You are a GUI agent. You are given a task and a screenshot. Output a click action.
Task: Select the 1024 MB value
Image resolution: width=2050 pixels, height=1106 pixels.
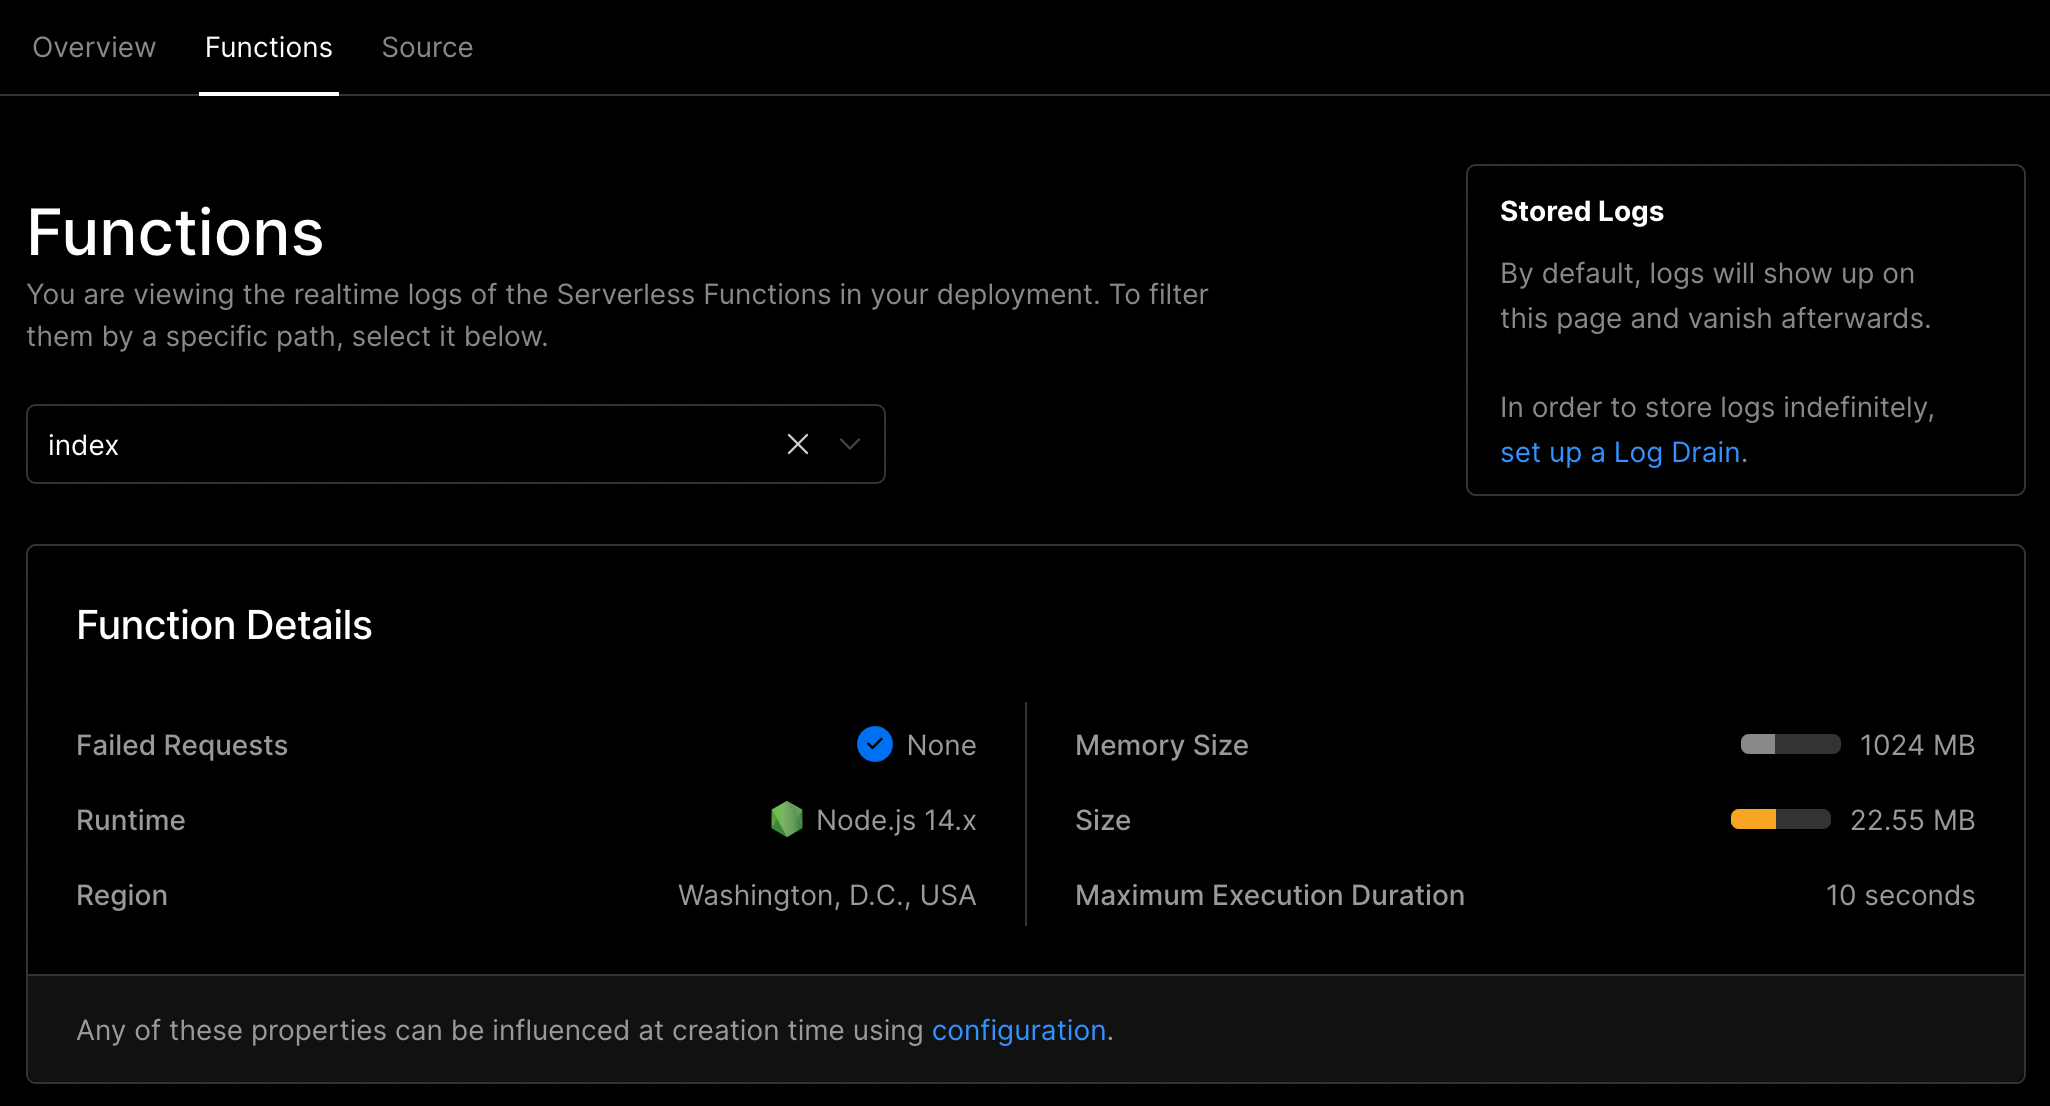point(1917,745)
